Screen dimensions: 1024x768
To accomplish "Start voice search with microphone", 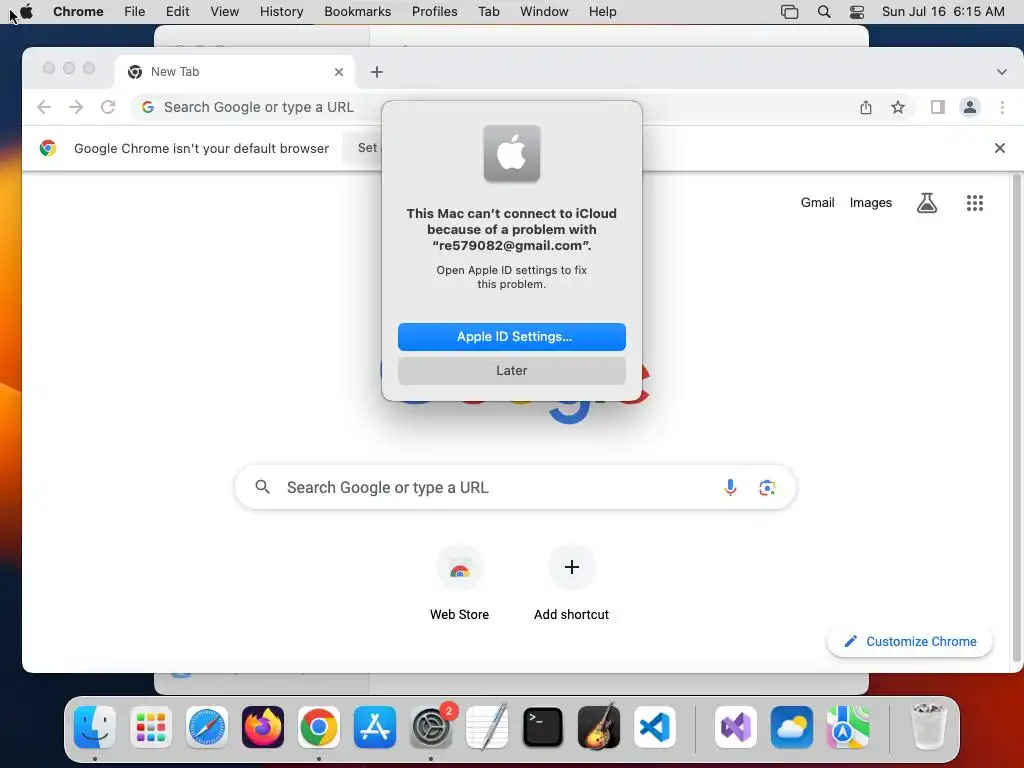I will pyautogui.click(x=730, y=487).
